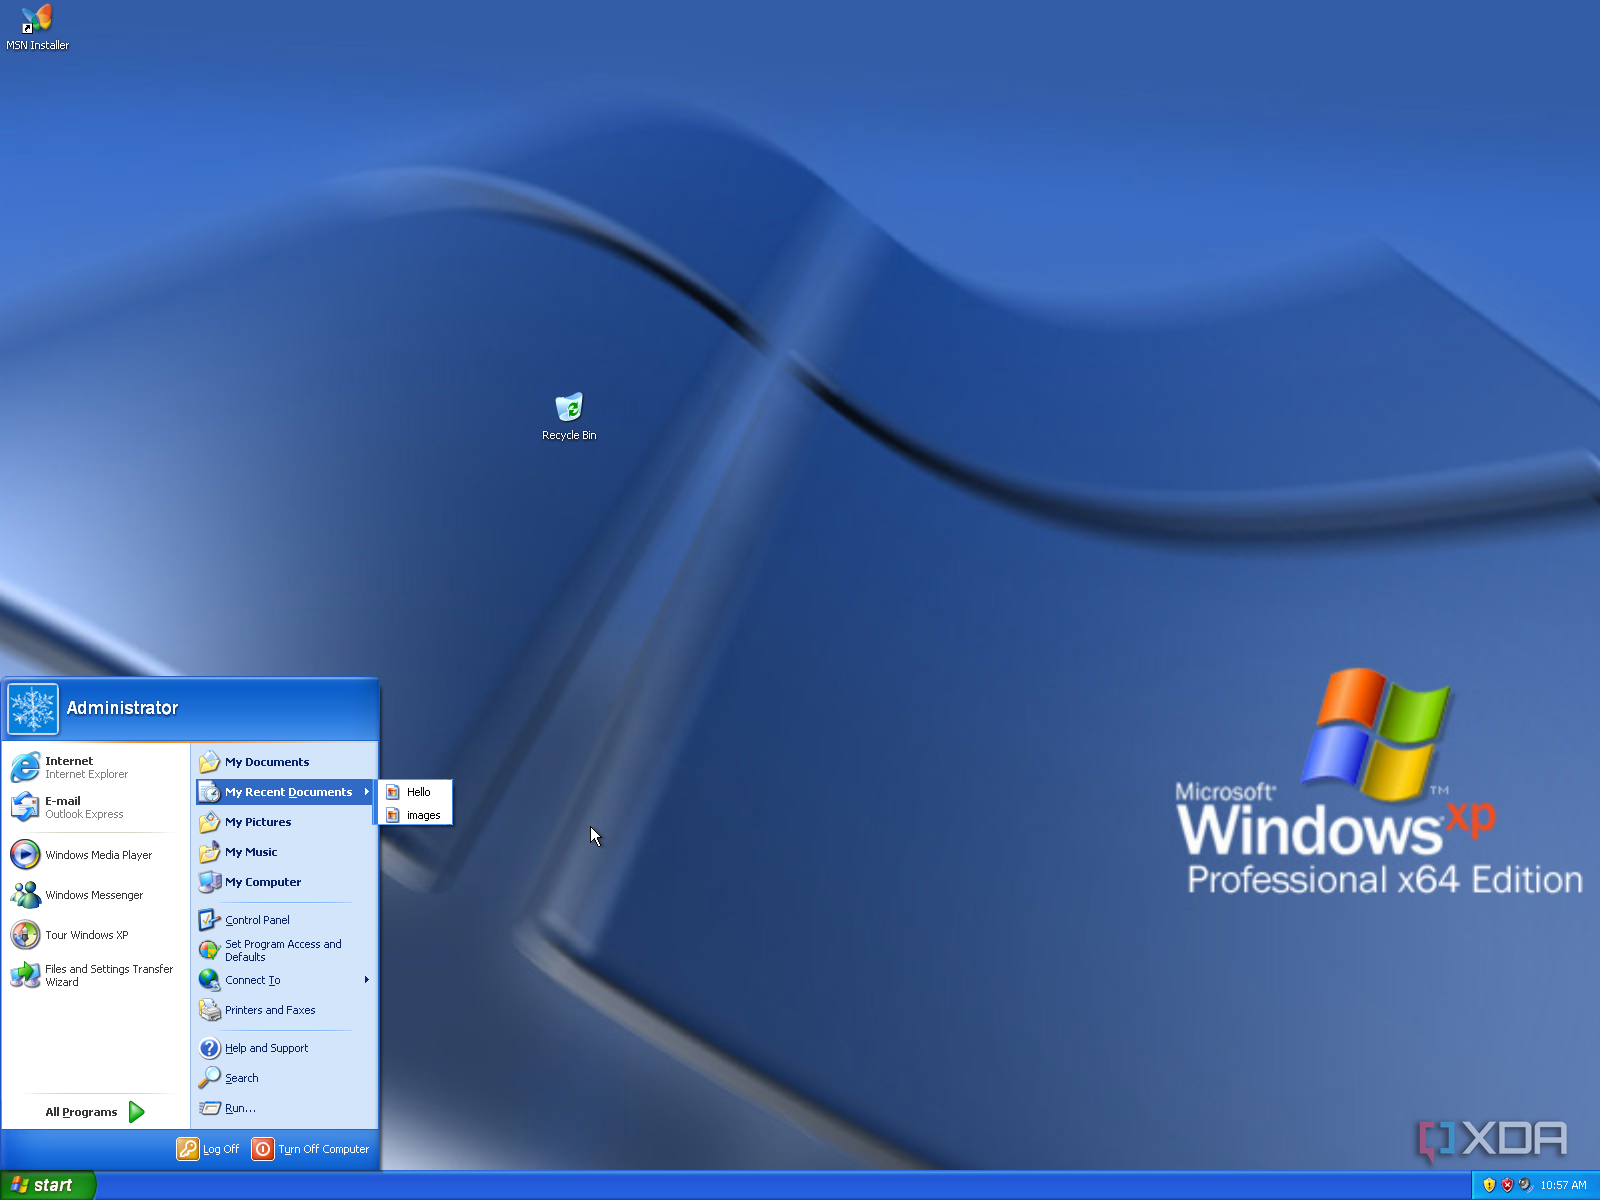Click the speaker volume tray icon
The height and width of the screenshot is (1200, 1600).
(x=1525, y=1185)
